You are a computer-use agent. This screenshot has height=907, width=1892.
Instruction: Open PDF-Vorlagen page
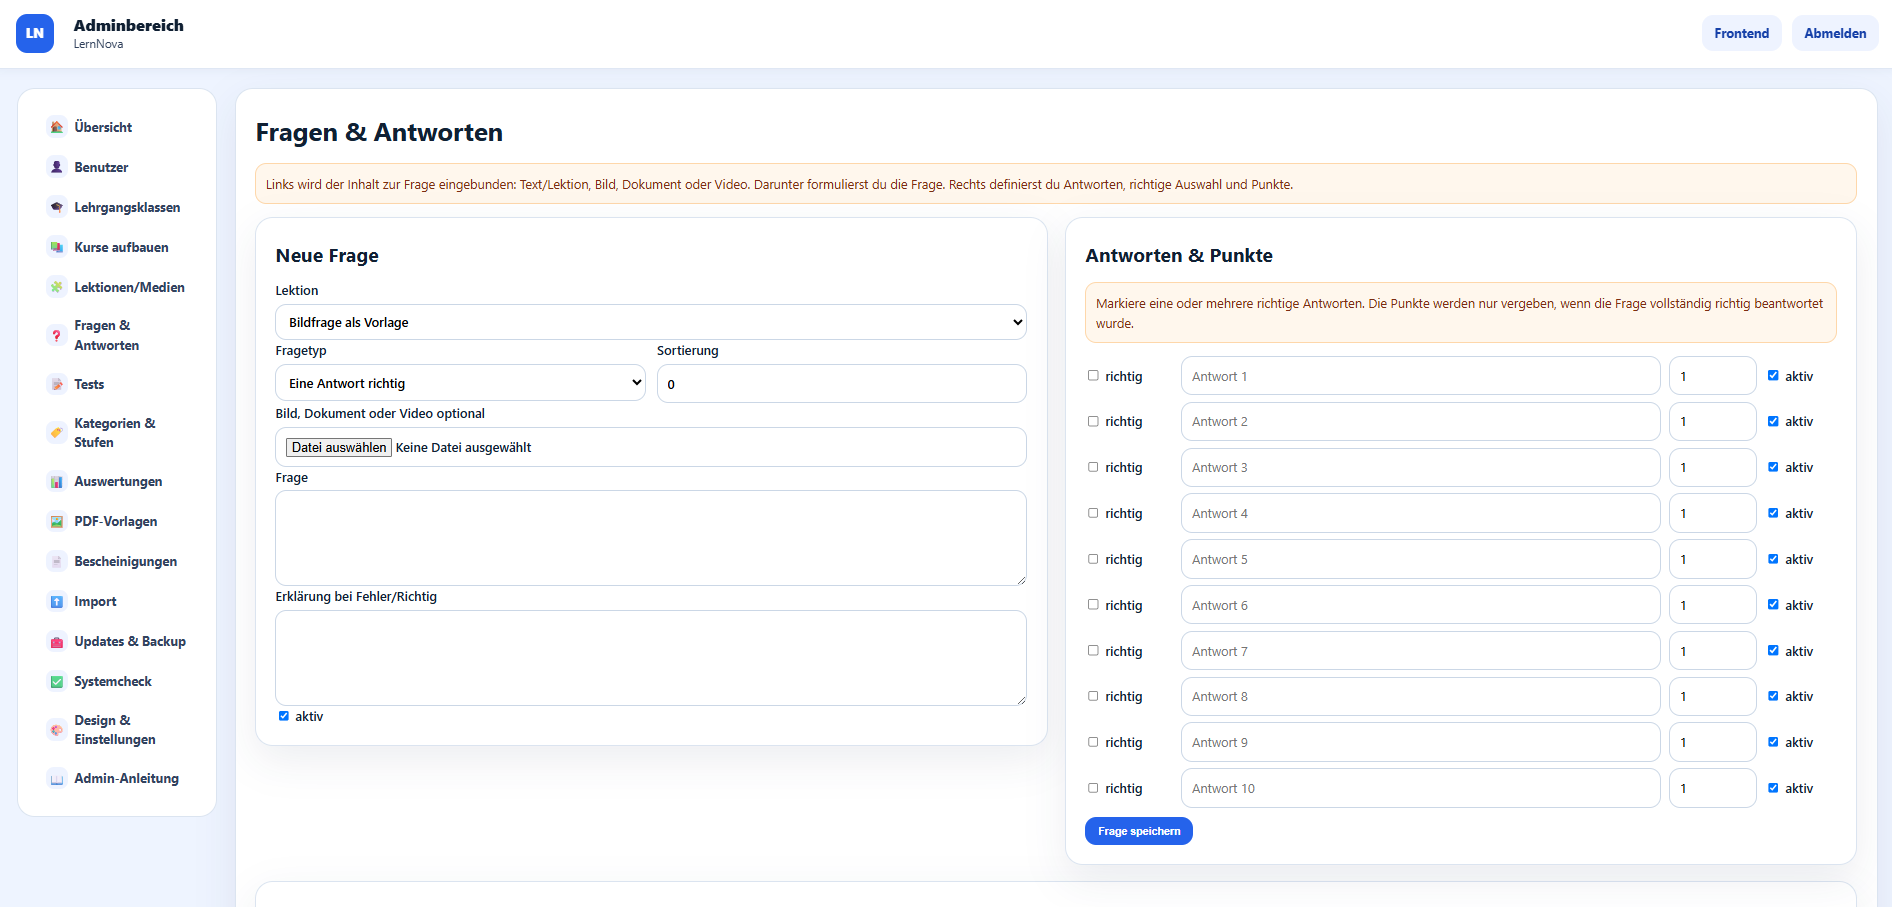pos(117,521)
